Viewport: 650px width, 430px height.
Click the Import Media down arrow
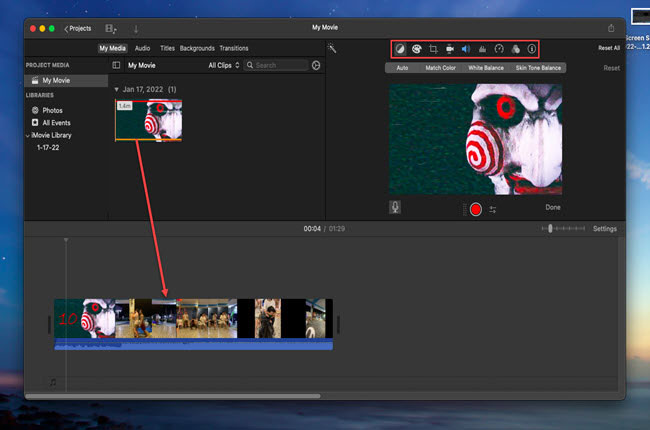click(x=136, y=29)
